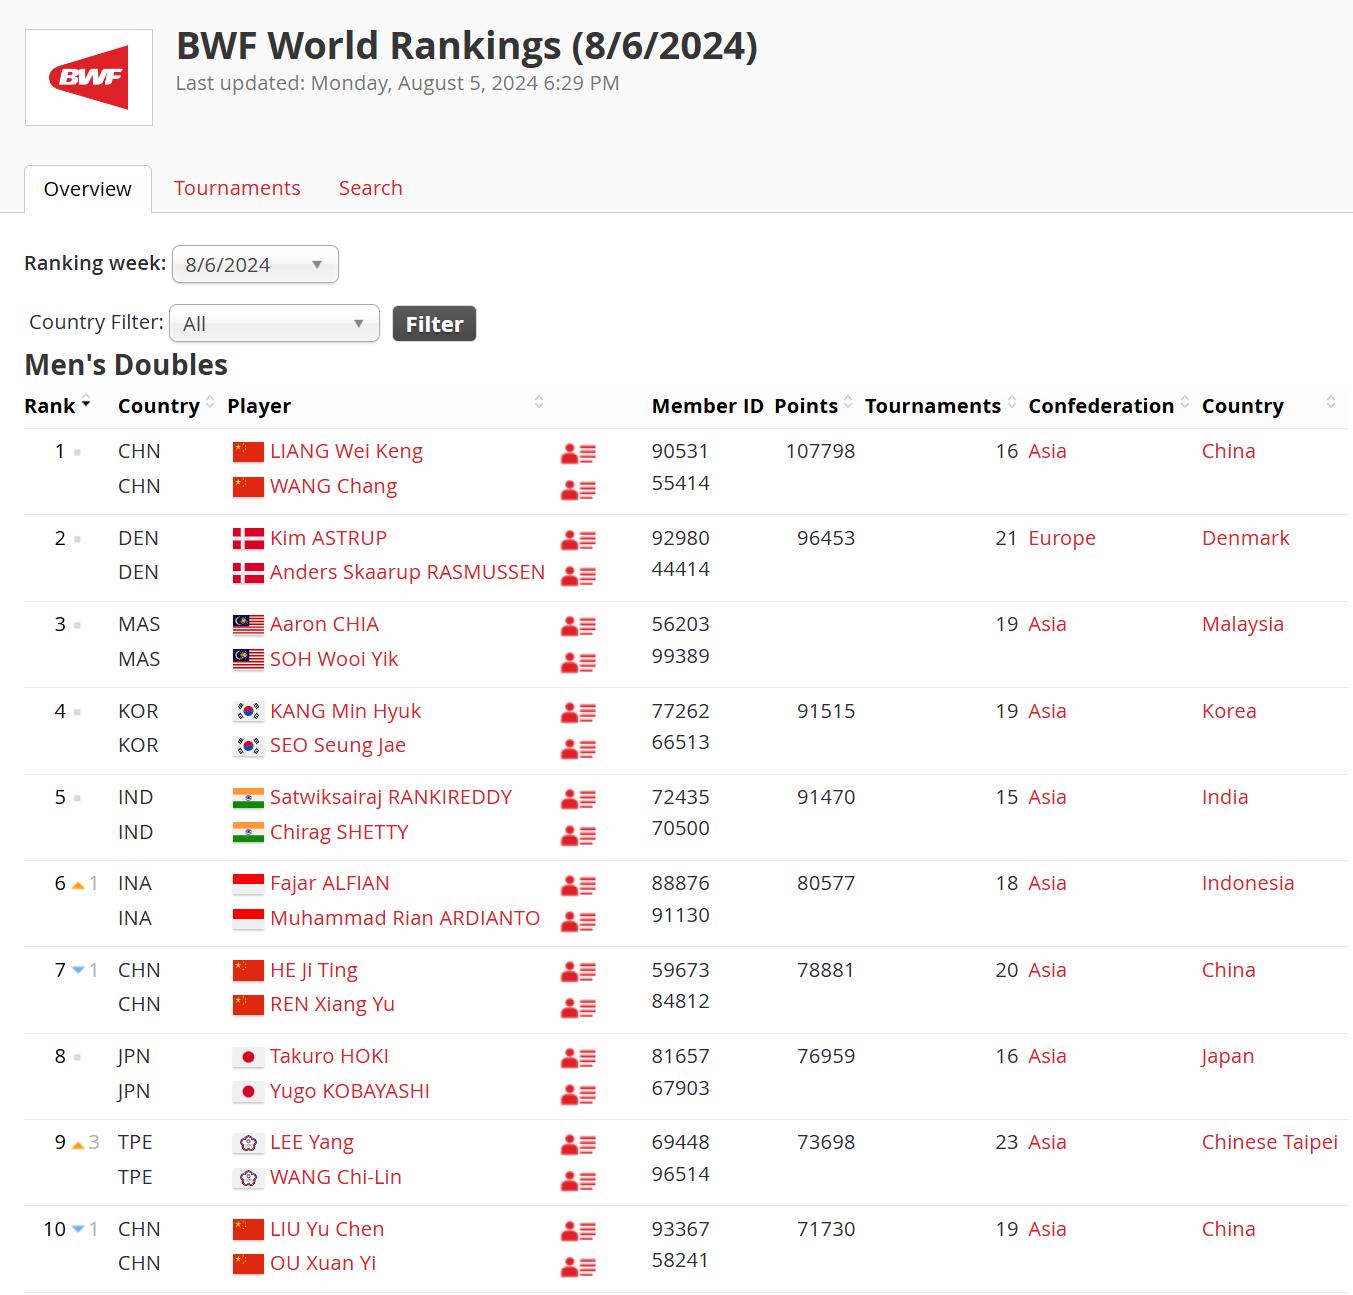This screenshot has height=1295, width=1353.
Task: Open Fajar ALFIAN player link
Action: click(330, 883)
